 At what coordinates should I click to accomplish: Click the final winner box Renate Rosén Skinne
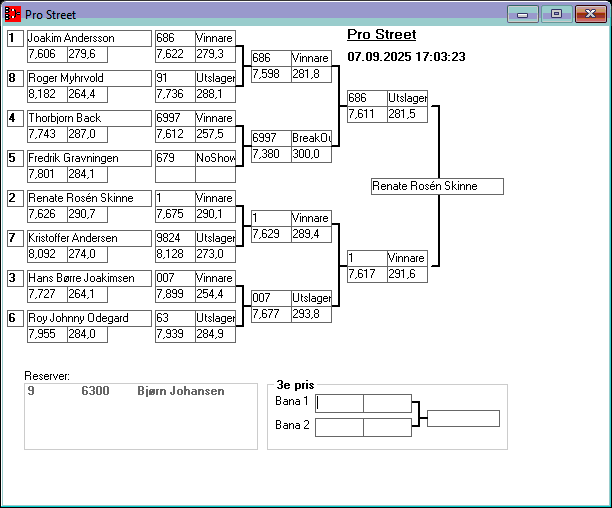(437, 186)
